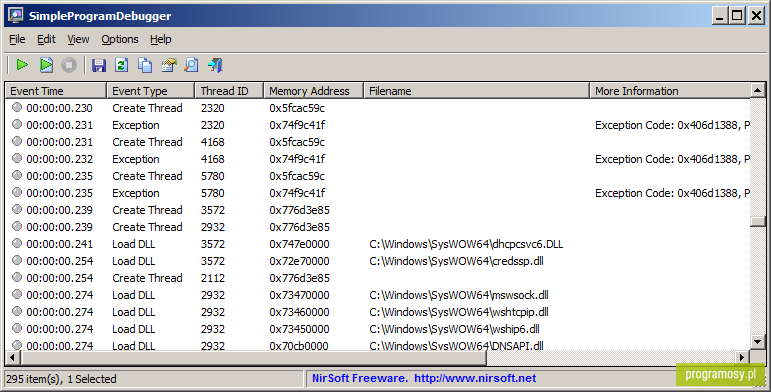The height and width of the screenshot is (392, 771).
Task: Select the C:\Windows\SysWOW64\wshtcpip.dll filename cell
Action: 459,312
